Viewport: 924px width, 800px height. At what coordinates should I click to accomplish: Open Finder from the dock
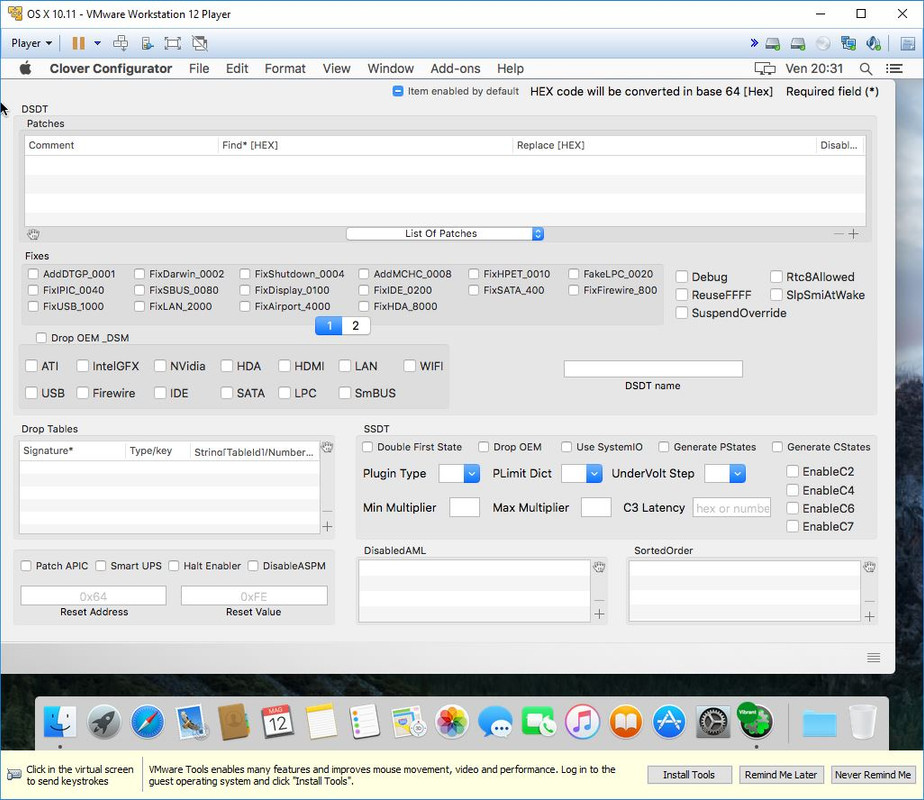tap(60, 722)
